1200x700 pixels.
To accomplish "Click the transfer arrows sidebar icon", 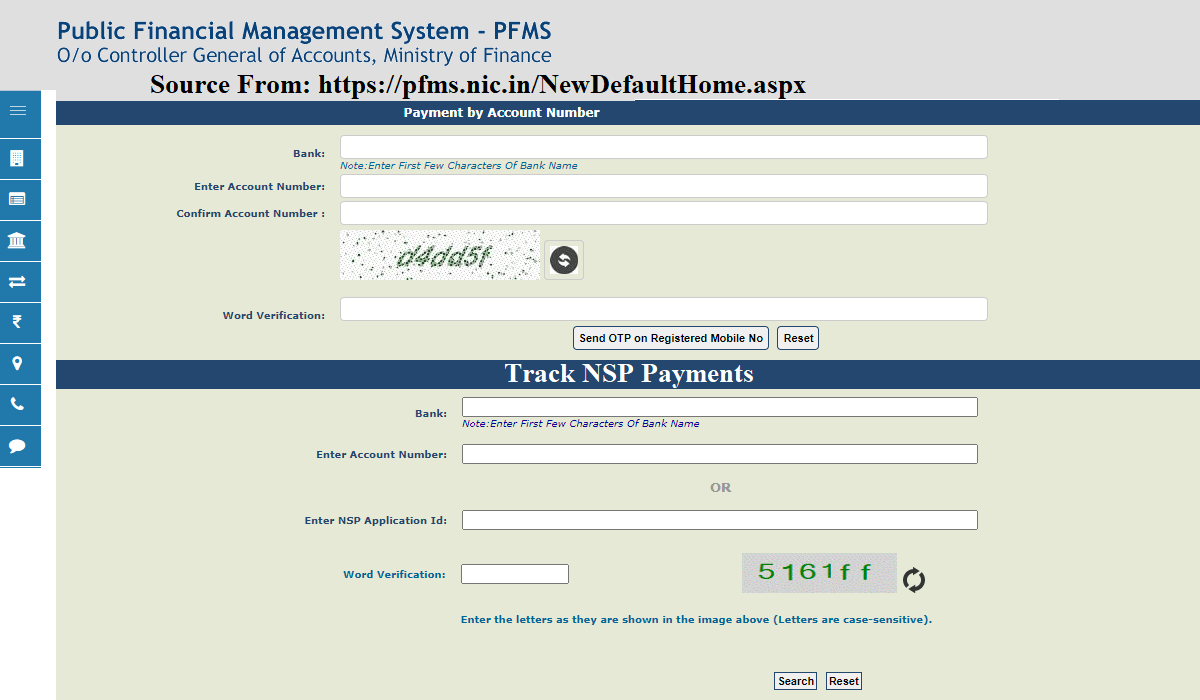I will coord(17,282).
